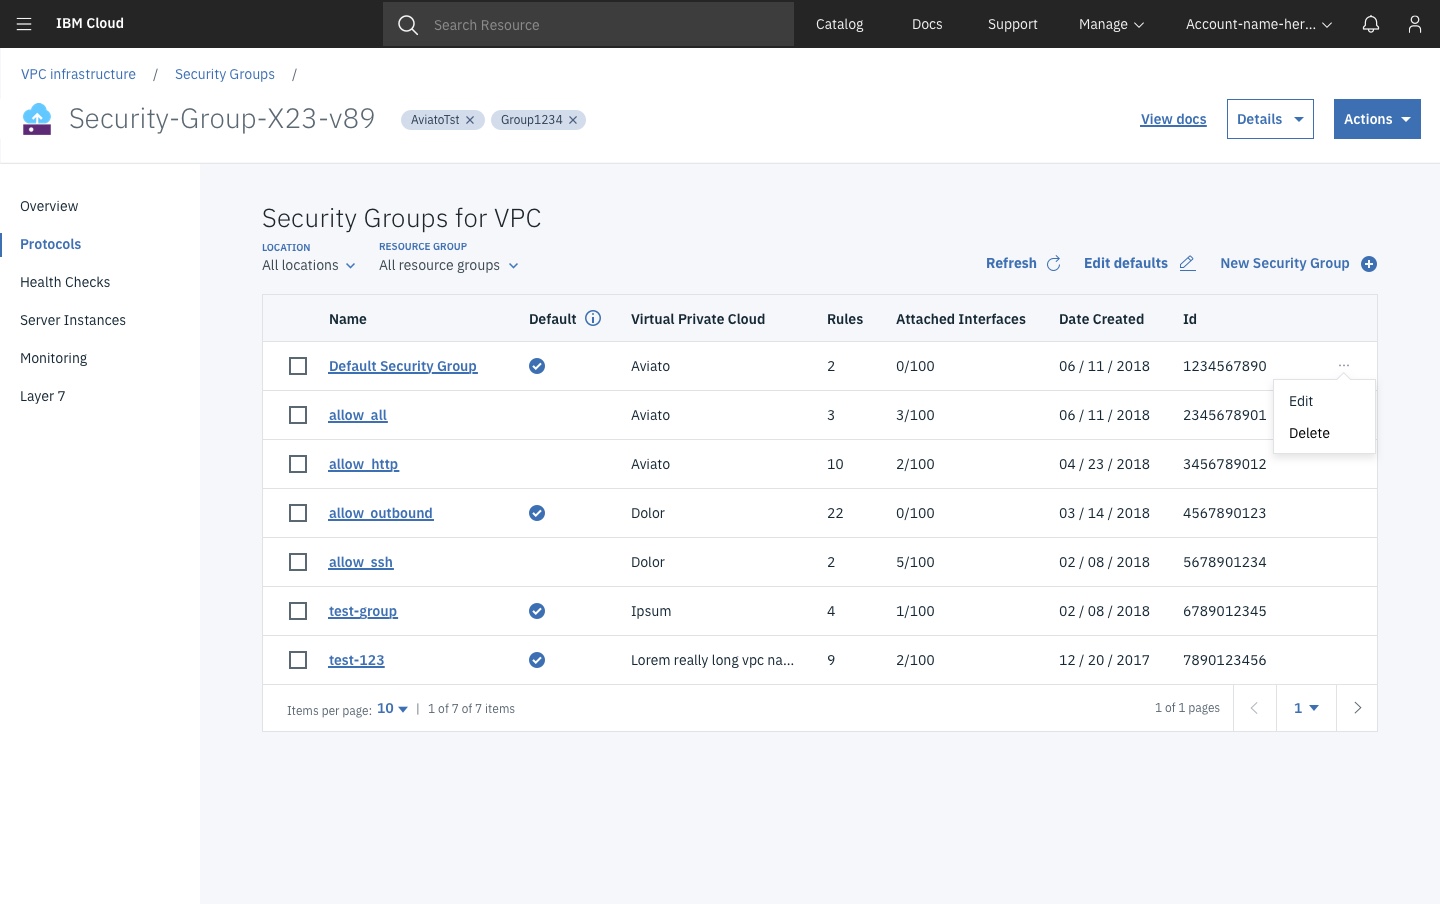1440x904 pixels.
Task: Expand the All resource groups dropdown
Action: 448,265
